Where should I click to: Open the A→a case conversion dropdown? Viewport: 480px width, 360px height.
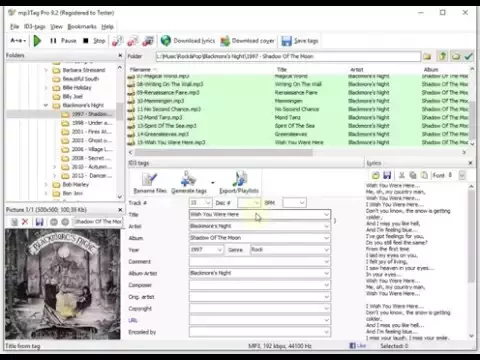(18, 41)
